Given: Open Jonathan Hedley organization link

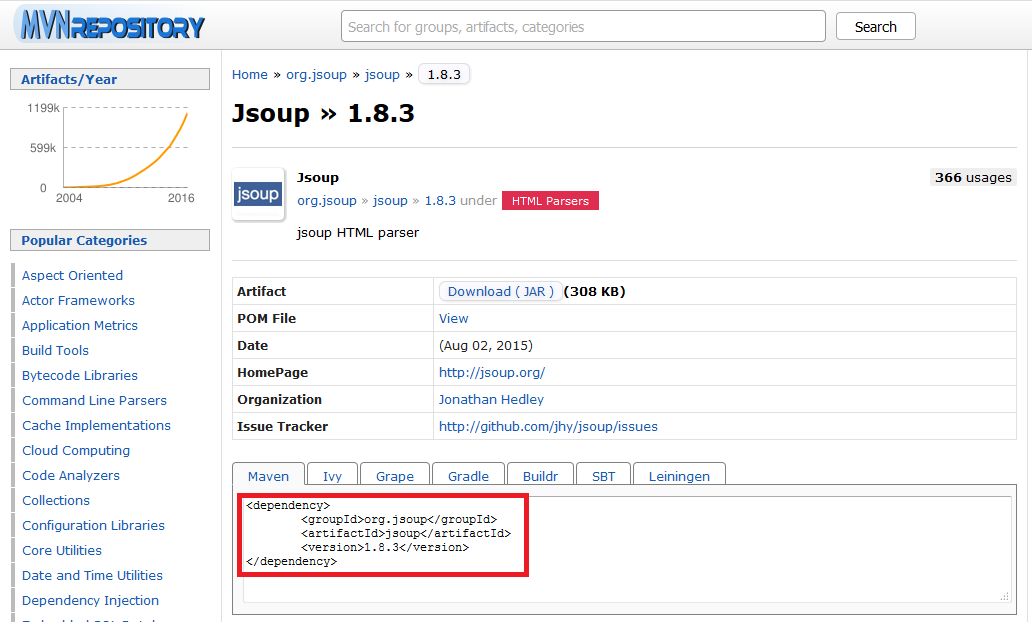Looking at the screenshot, I should tap(491, 400).
